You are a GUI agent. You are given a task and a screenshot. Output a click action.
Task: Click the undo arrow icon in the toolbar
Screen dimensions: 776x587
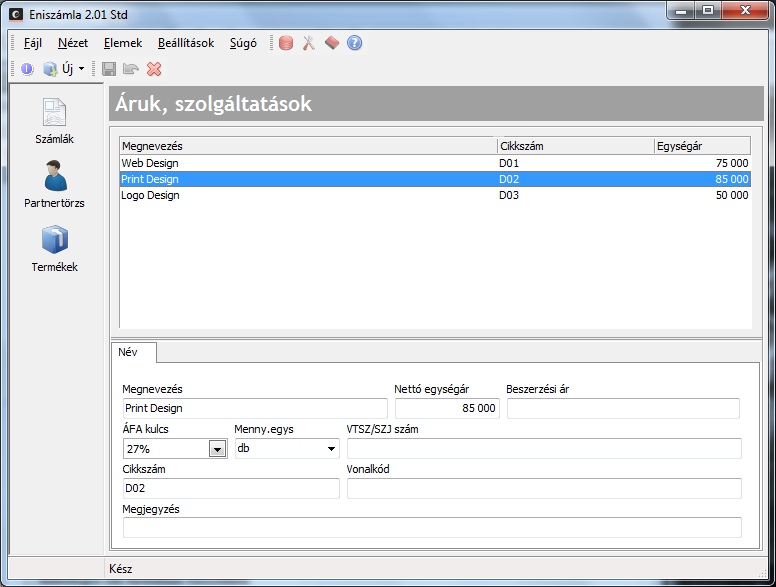point(130,69)
